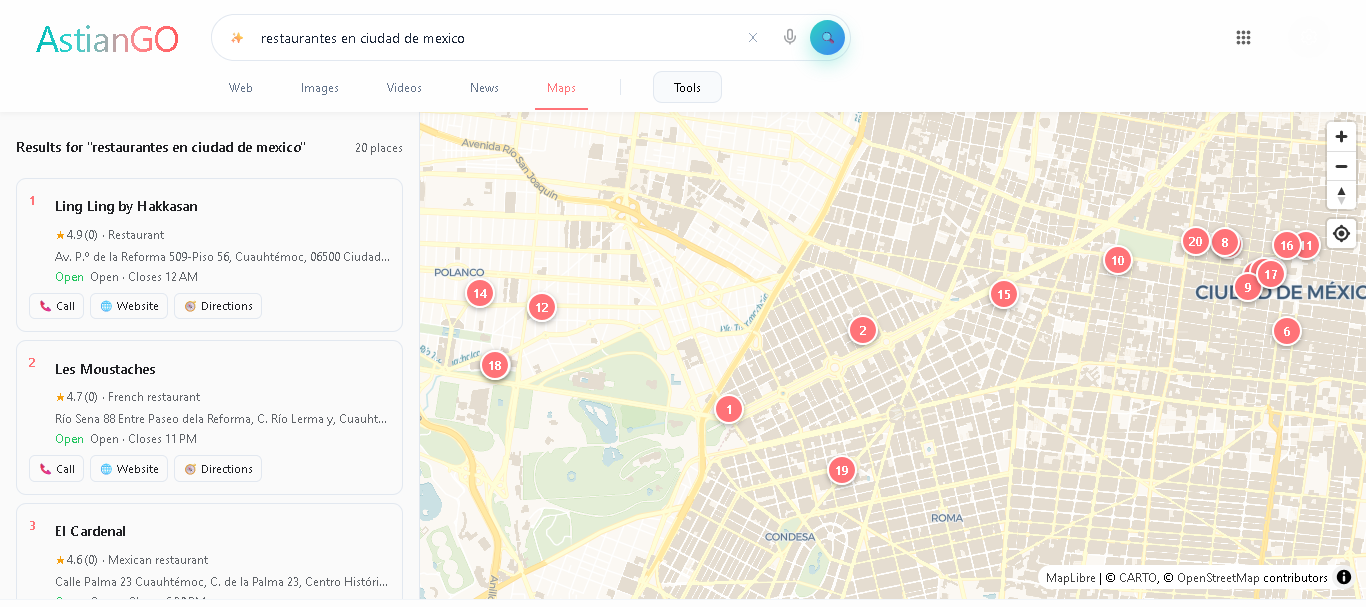This screenshot has height=607, width=1366.
Task: Select map marker number 12
Action: (x=541, y=307)
